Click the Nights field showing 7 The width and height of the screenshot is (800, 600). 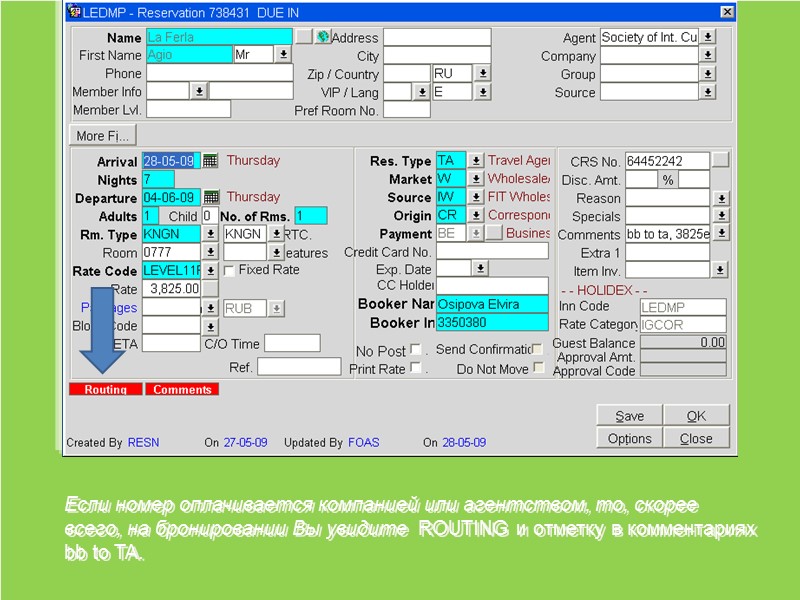click(x=158, y=179)
